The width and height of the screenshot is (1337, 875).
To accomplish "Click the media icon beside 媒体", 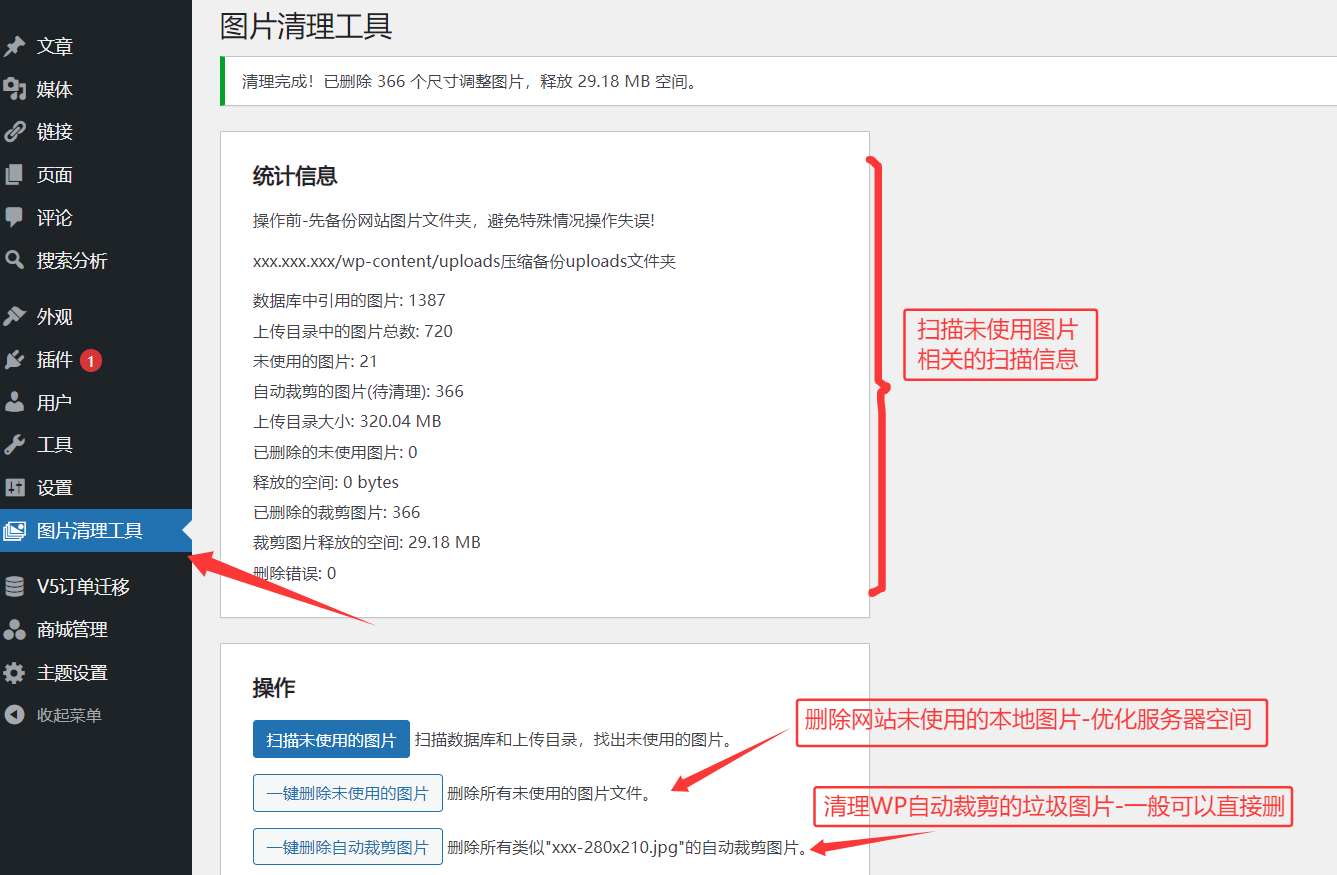I will (x=15, y=90).
